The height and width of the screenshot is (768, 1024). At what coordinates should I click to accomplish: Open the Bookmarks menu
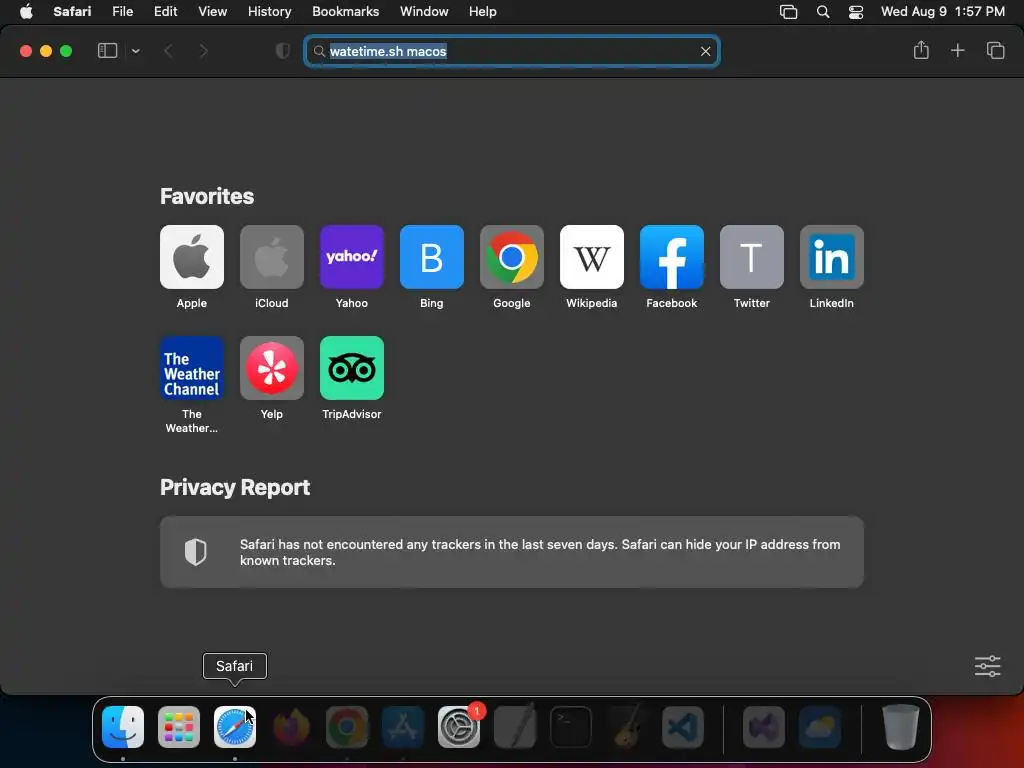(x=345, y=12)
